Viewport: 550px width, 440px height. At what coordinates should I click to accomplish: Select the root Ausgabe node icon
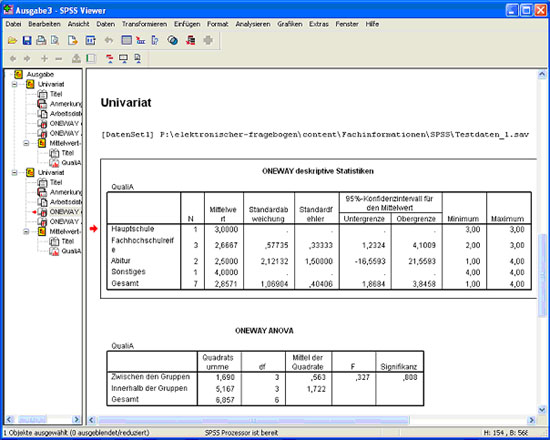coord(18,74)
